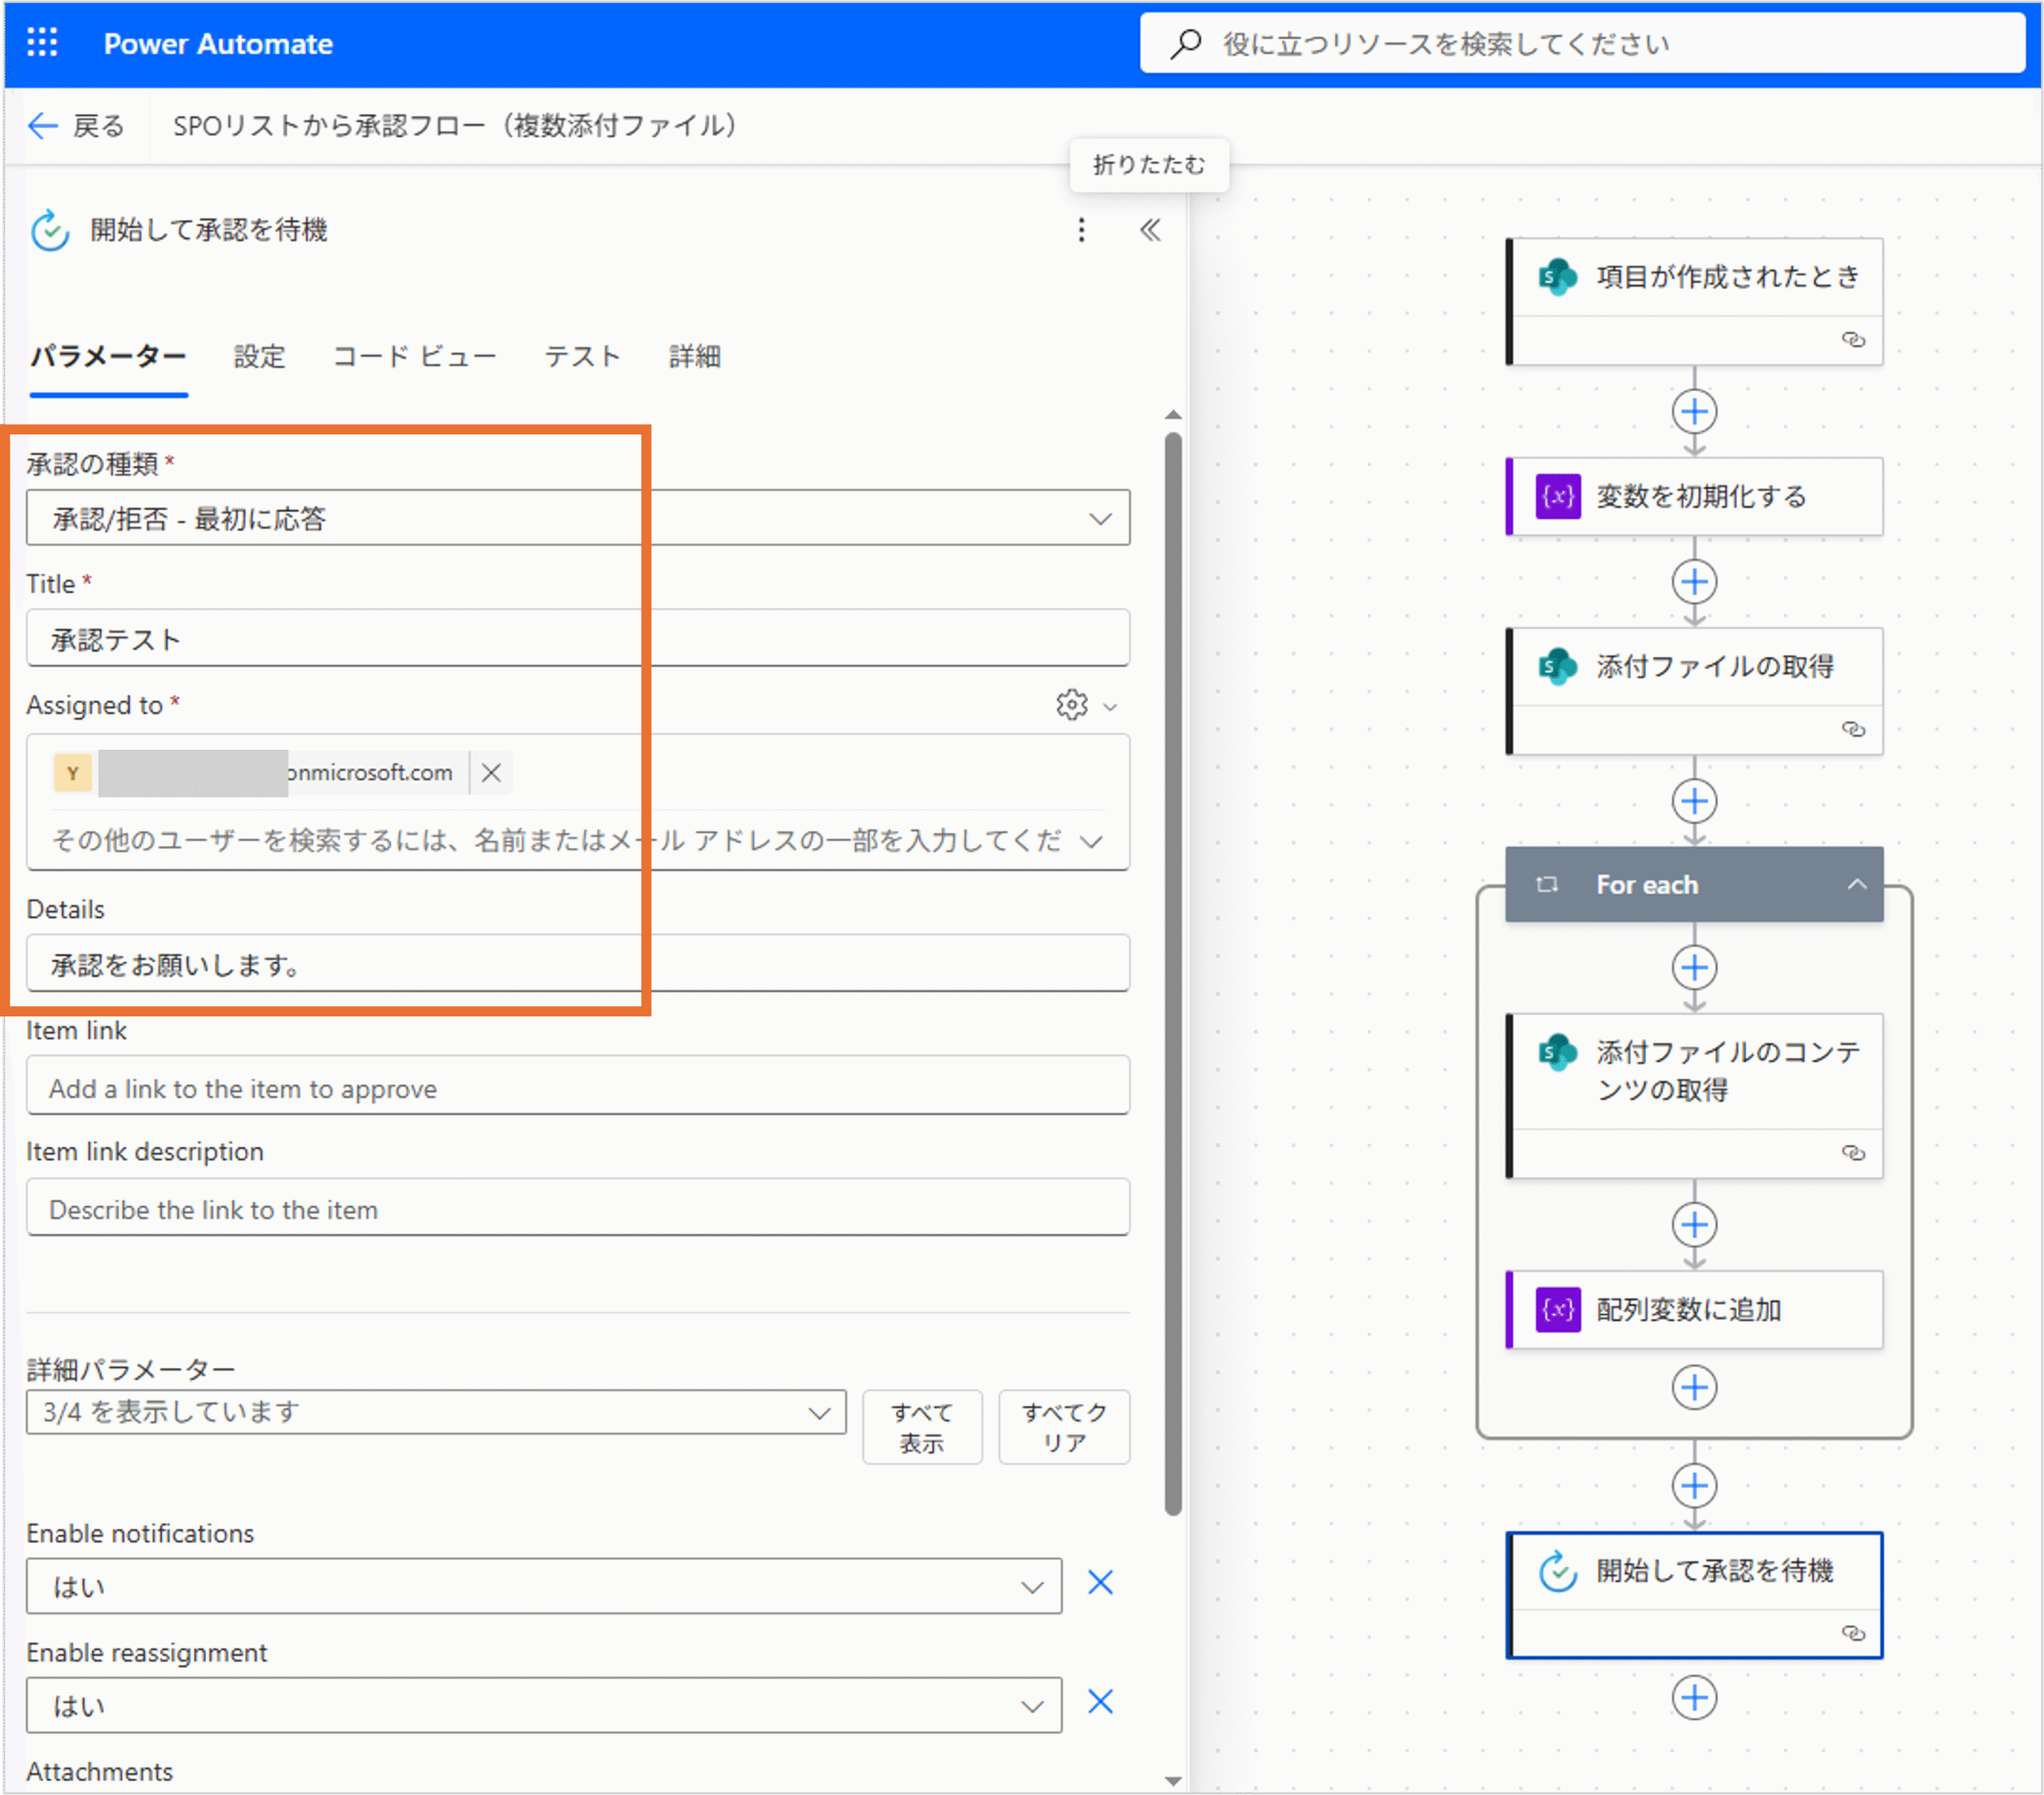Add a step below the 開始して承認を待機 card
The width and height of the screenshot is (2044, 1795).
[x=1694, y=1697]
